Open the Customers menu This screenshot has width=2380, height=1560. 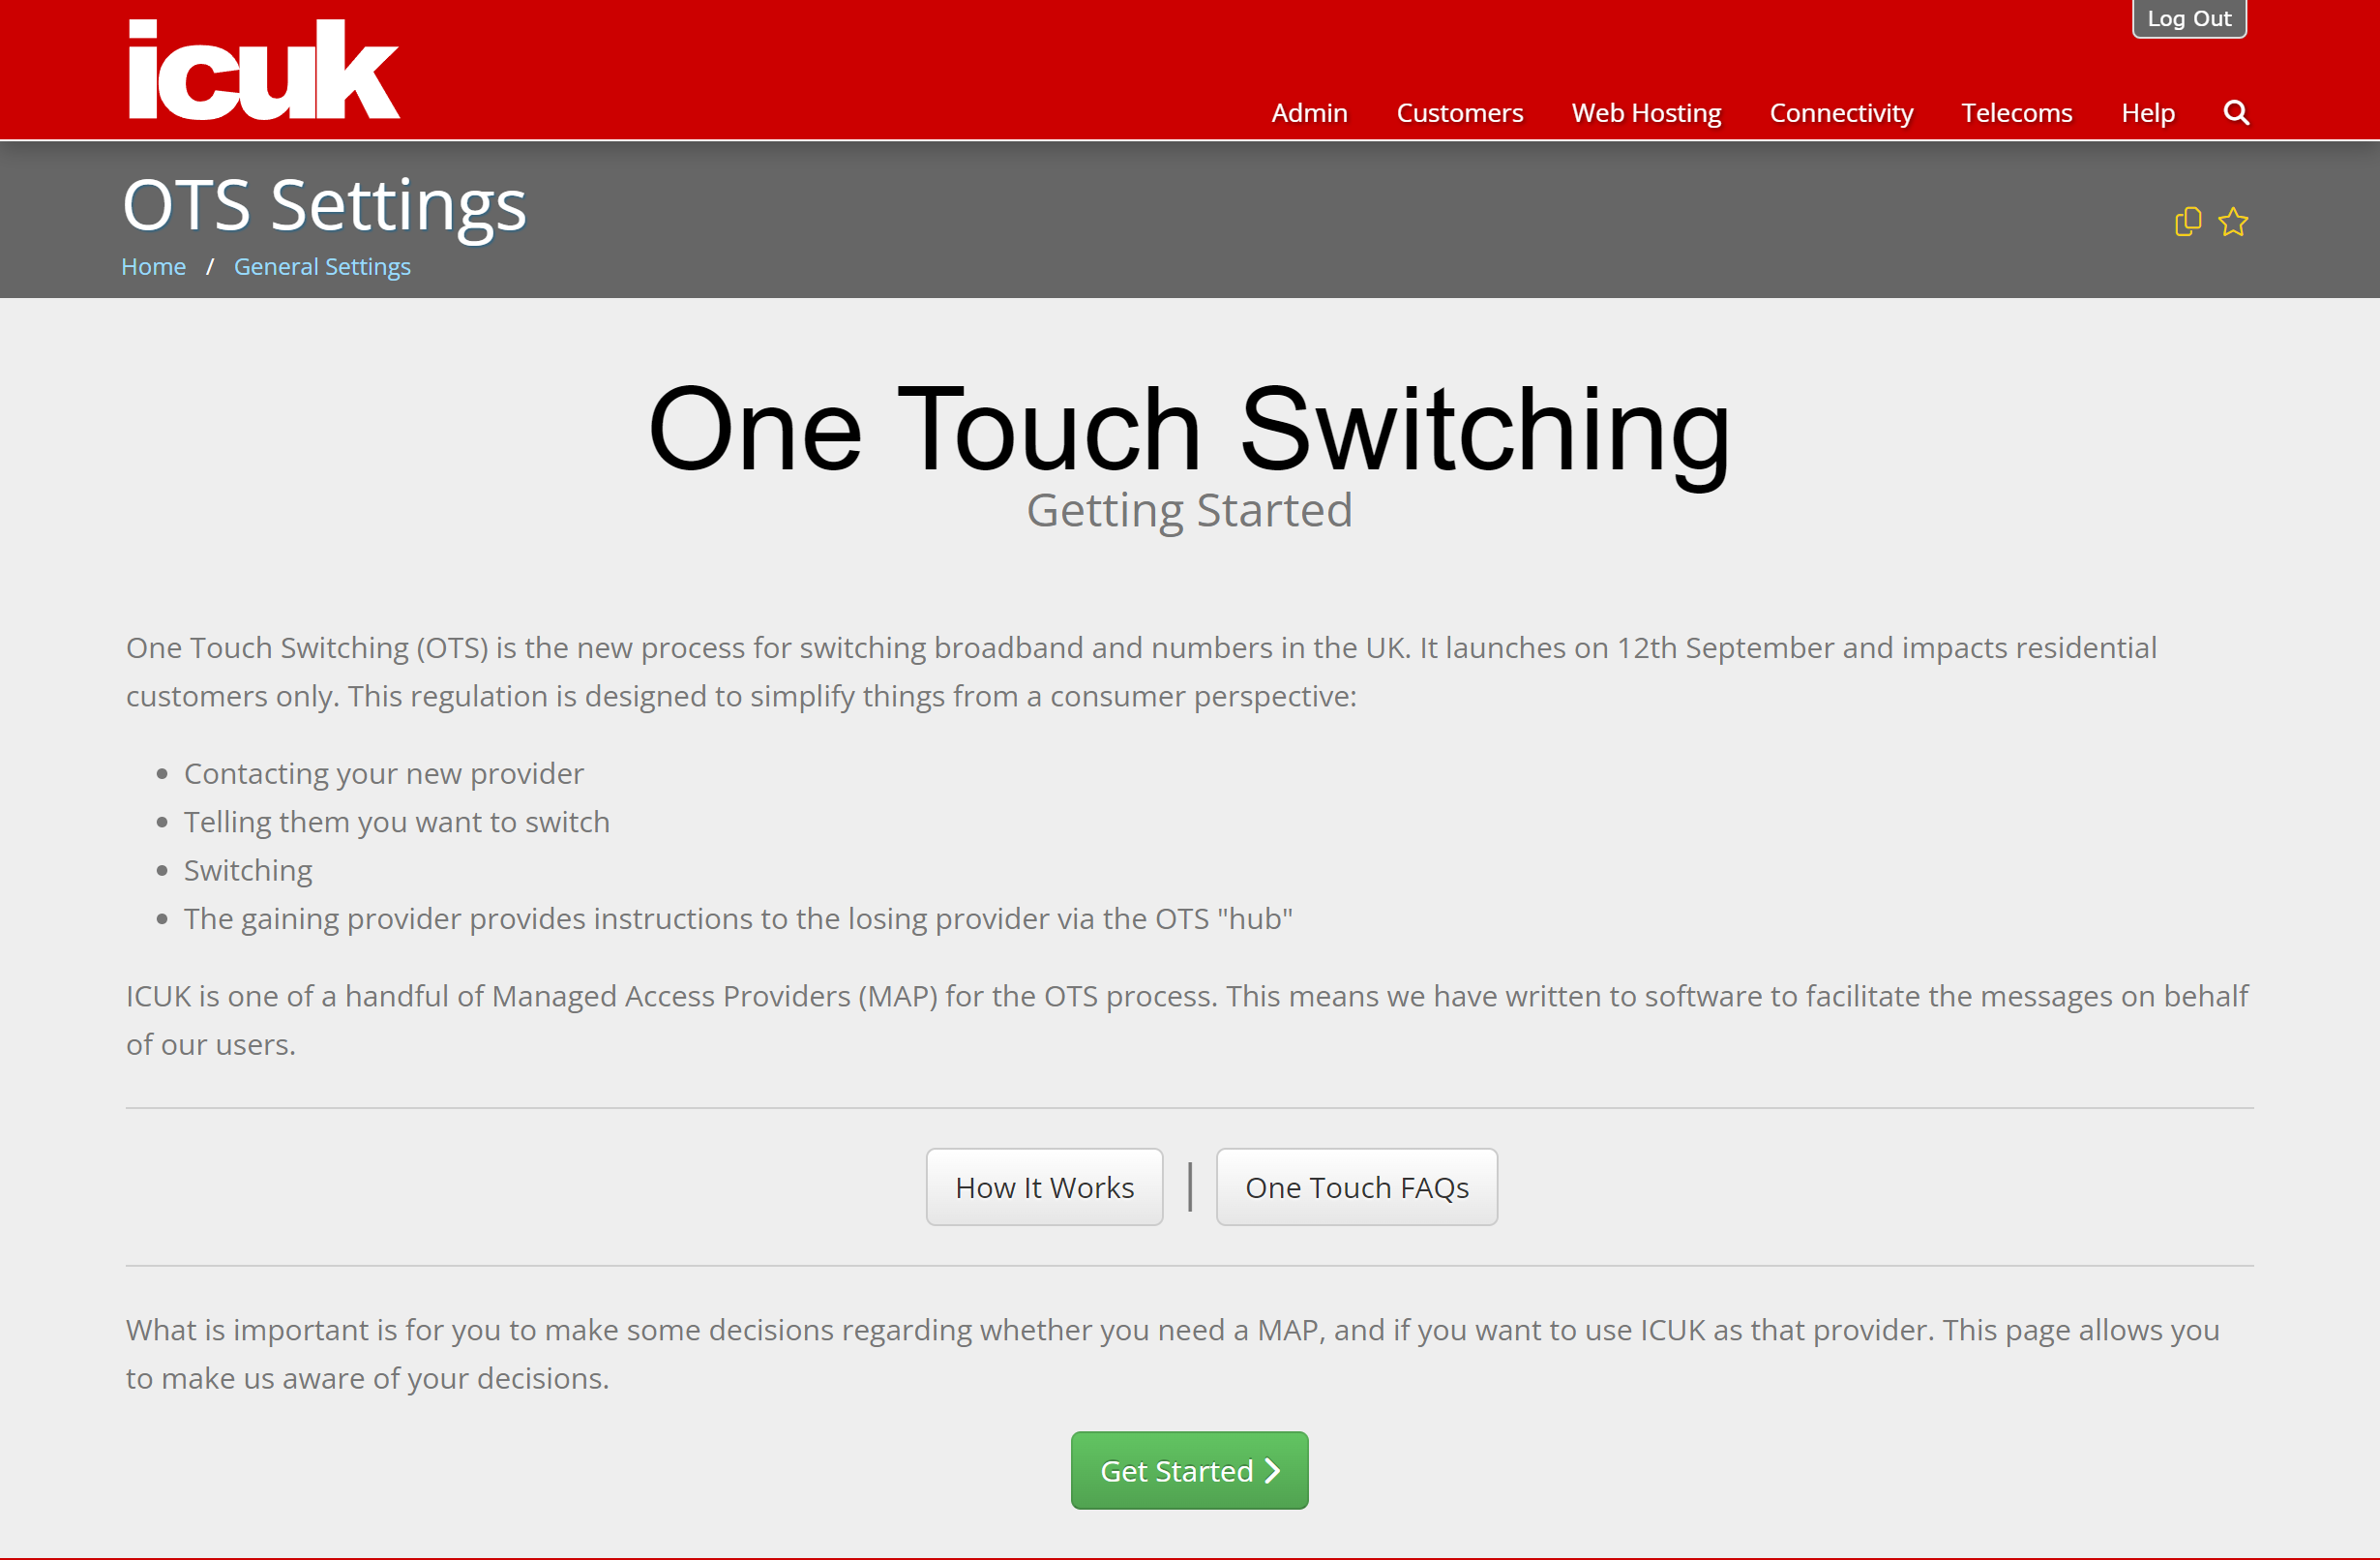point(1459,112)
